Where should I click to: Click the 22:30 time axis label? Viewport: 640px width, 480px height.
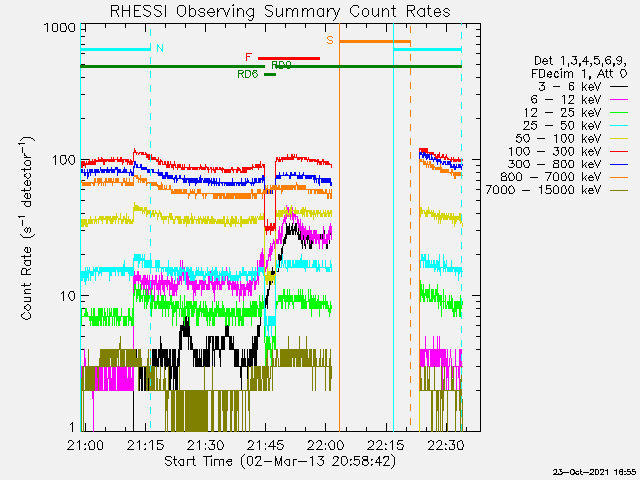tap(446, 445)
